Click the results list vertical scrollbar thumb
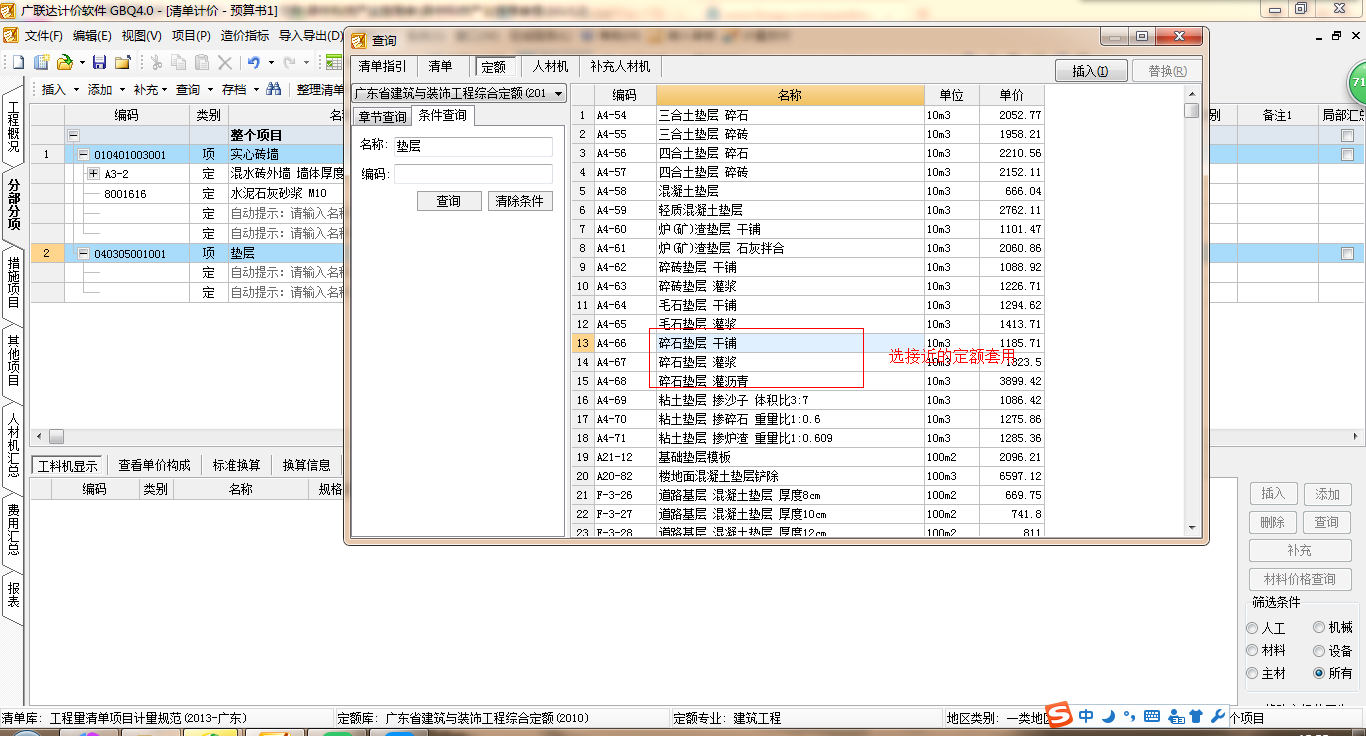Image resolution: width=1366 pixels, height=736 pixels. 1191,111
